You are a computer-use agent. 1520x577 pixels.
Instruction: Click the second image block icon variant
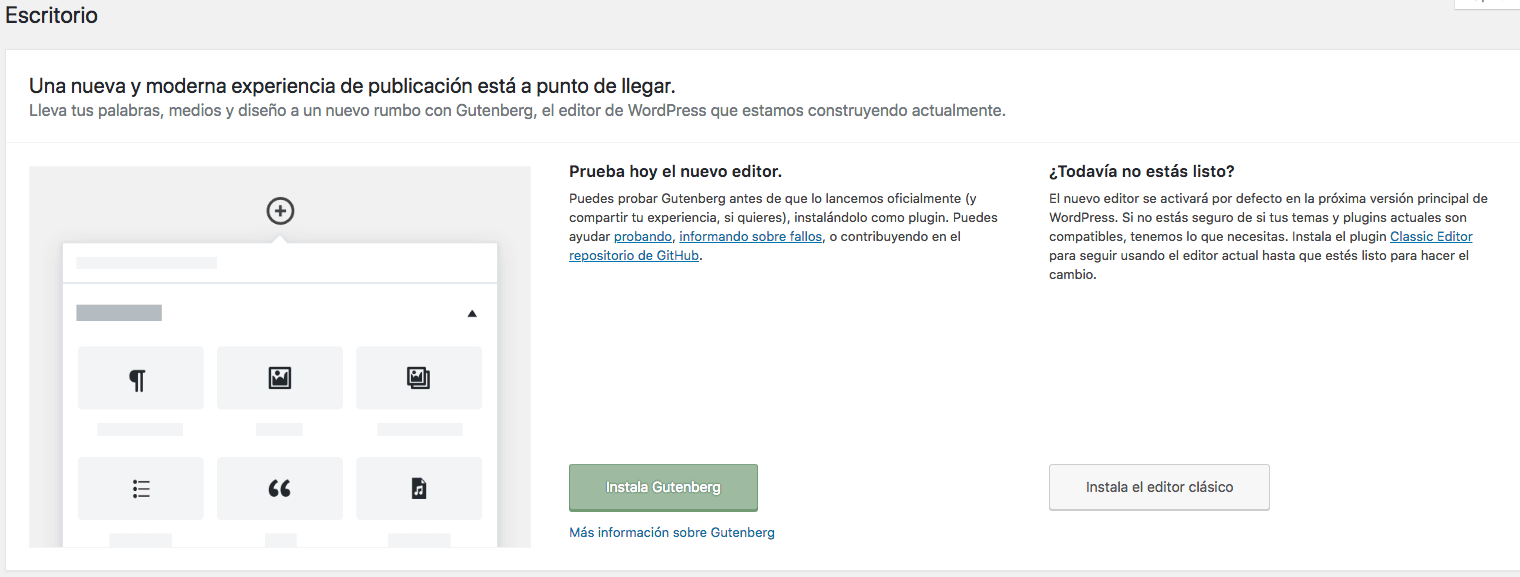418,377
